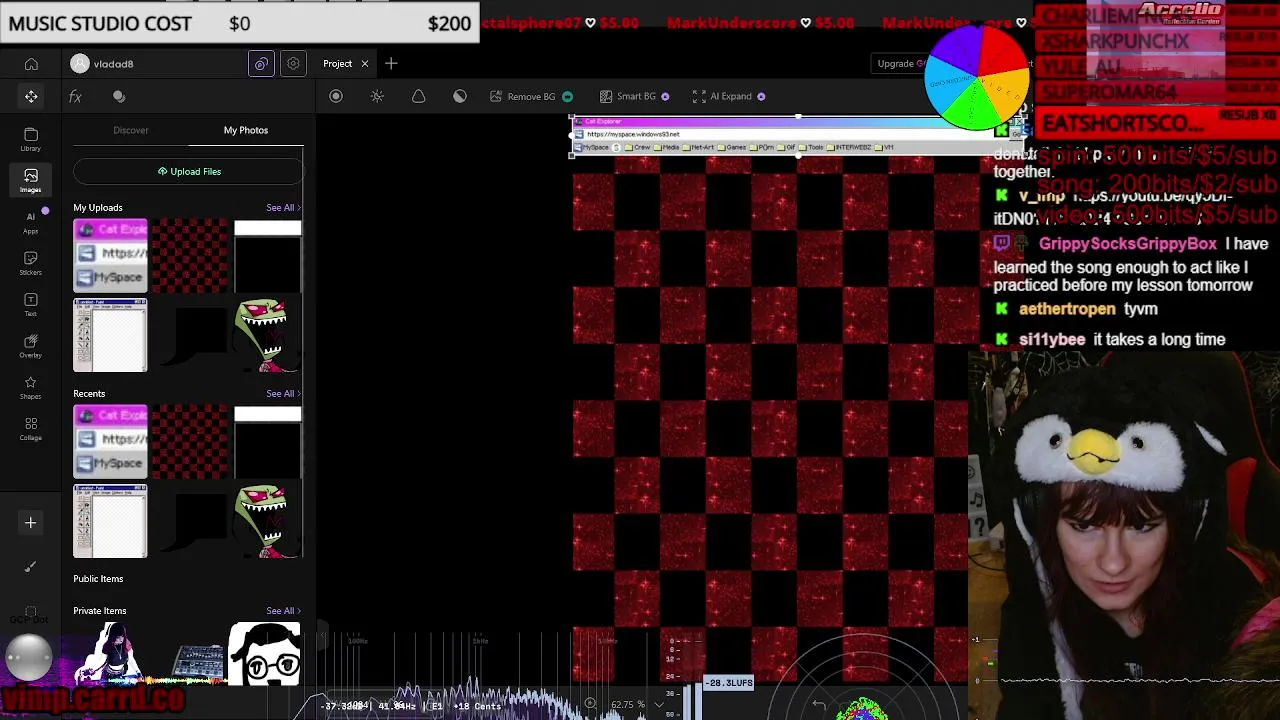This screenshot has width=1280, height=720.
Task: Open the settings gear icon
Action: [x=293, y=64]
